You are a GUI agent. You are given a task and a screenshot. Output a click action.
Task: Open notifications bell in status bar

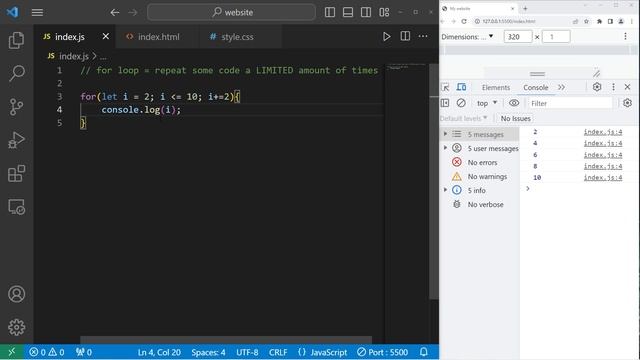(x=424, y=352)
